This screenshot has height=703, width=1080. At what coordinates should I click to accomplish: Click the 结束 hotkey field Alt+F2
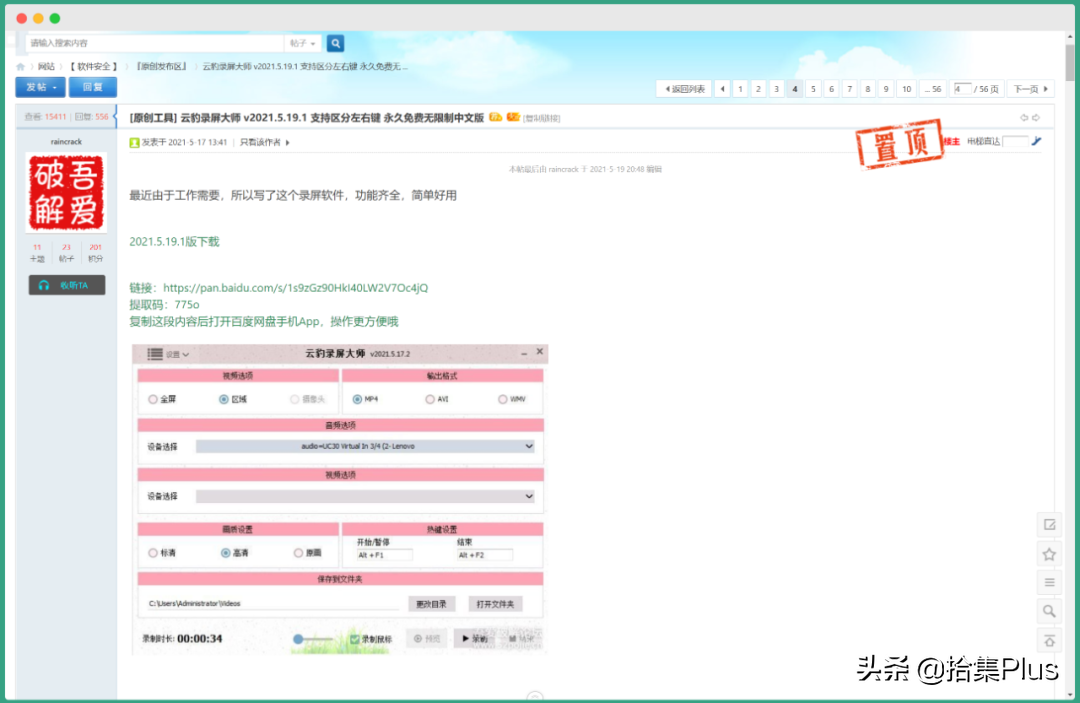pyautogui.click(x=485, y=555)
